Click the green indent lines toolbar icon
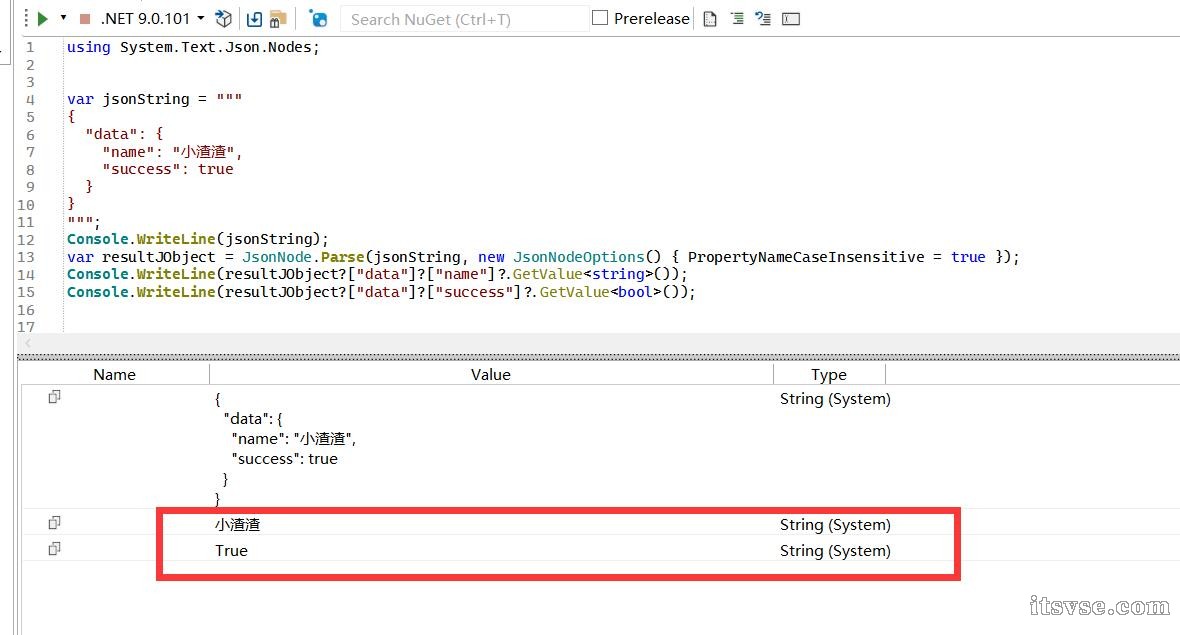This screenshot has width=1180, height=635. [x=738, y=19]
